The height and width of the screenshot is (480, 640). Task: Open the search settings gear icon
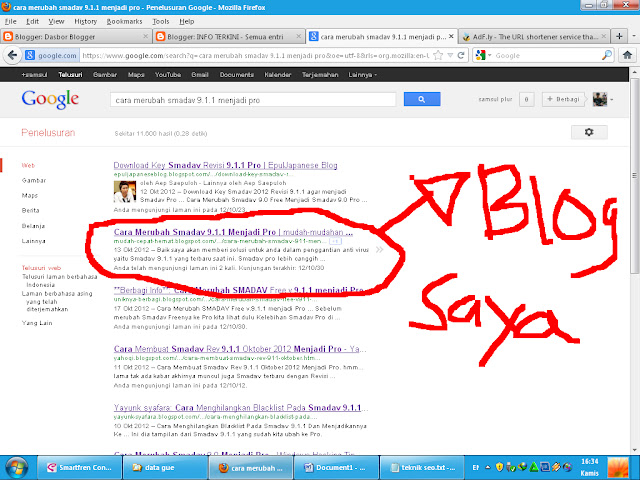click(589, 132)
